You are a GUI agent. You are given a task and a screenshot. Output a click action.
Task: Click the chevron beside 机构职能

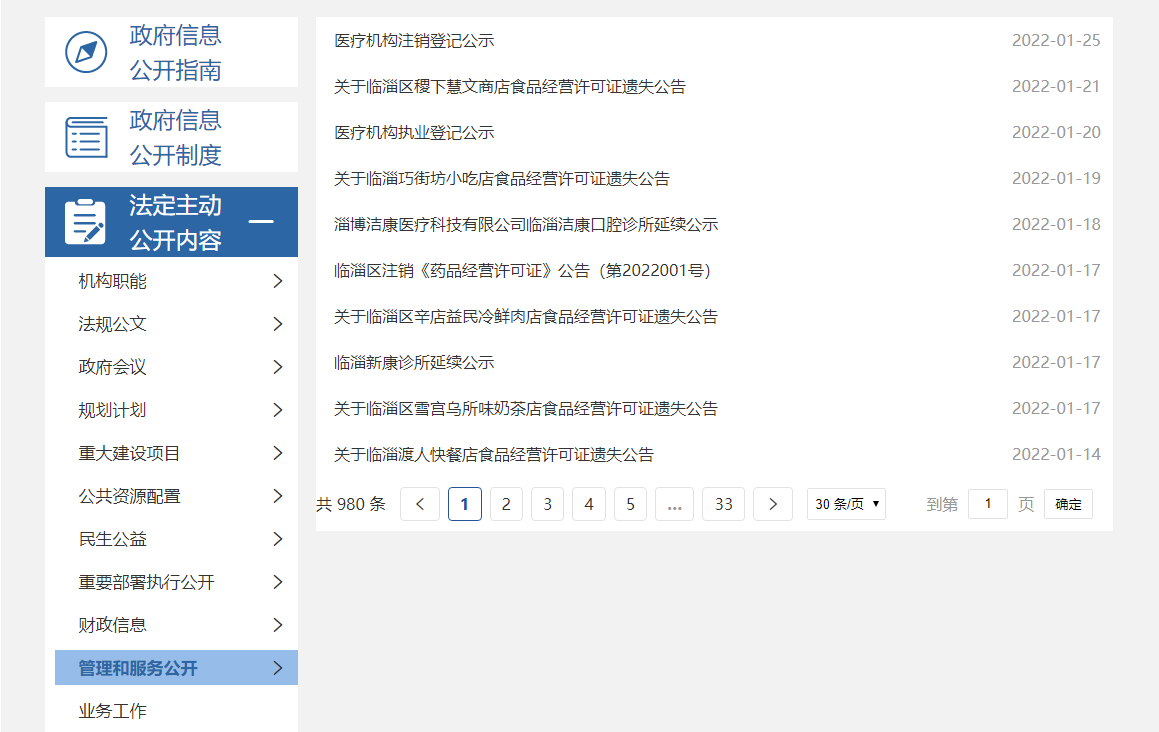pos(278,281)
